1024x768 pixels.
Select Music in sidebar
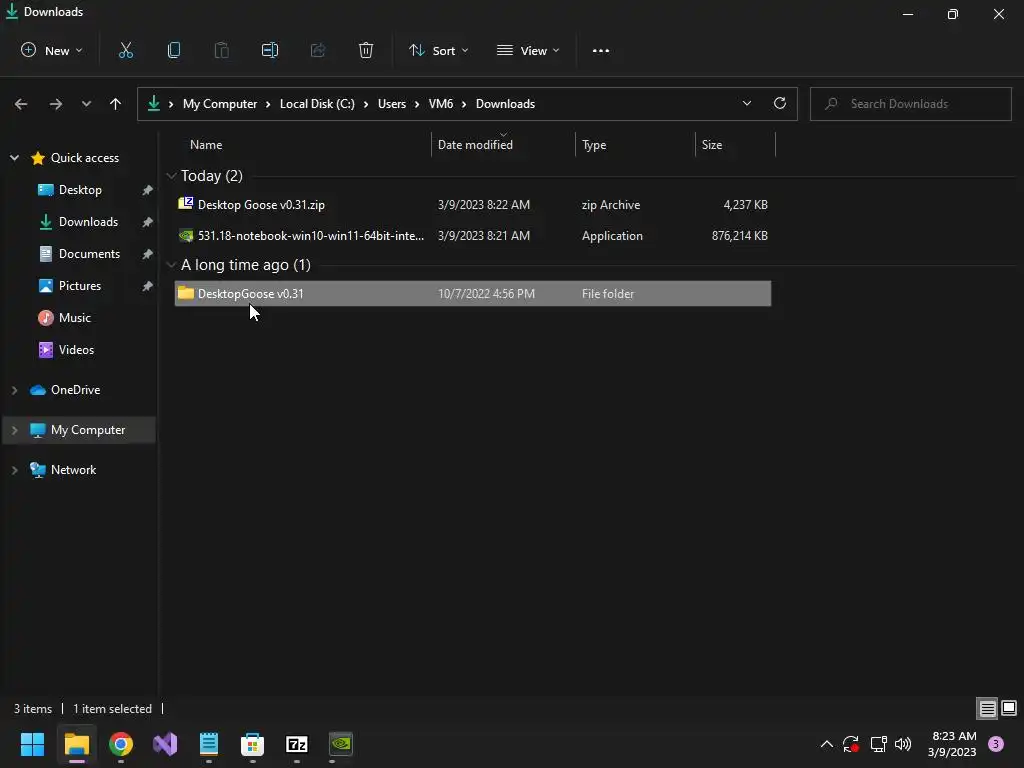tap(74, 317)
